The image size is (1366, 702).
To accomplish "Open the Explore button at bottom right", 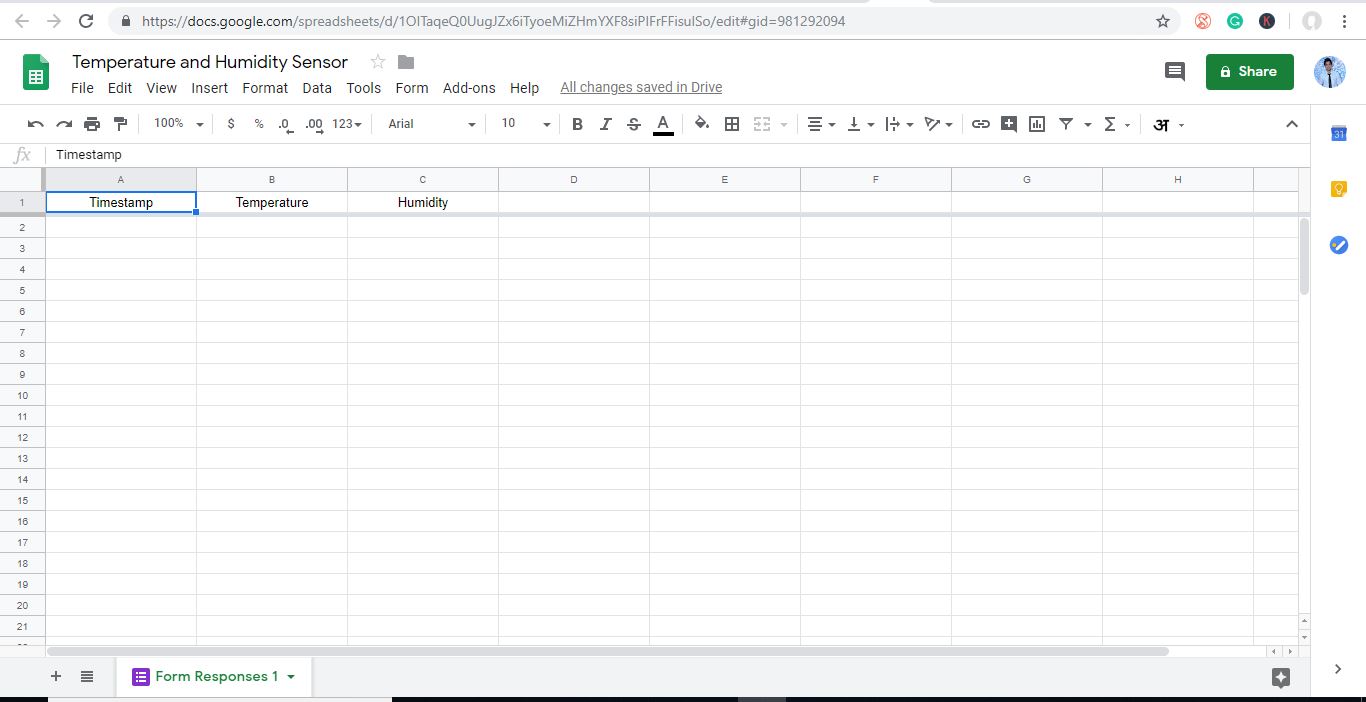I will point(1281,677).
